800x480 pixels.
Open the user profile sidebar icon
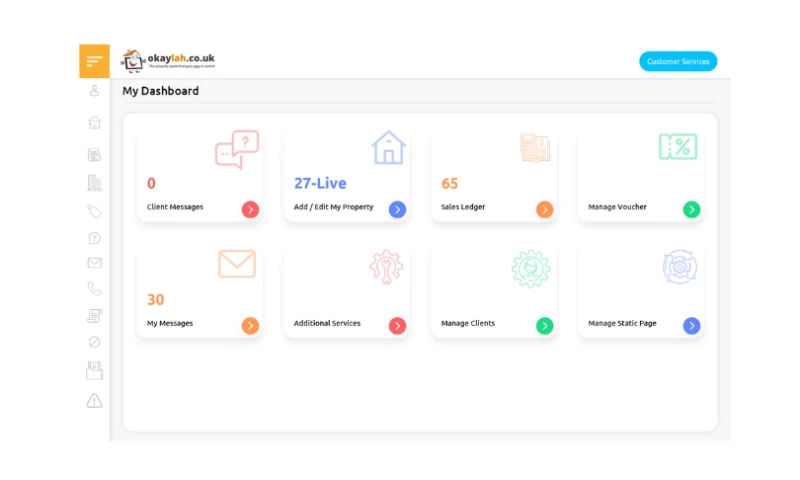click(94, 91)
